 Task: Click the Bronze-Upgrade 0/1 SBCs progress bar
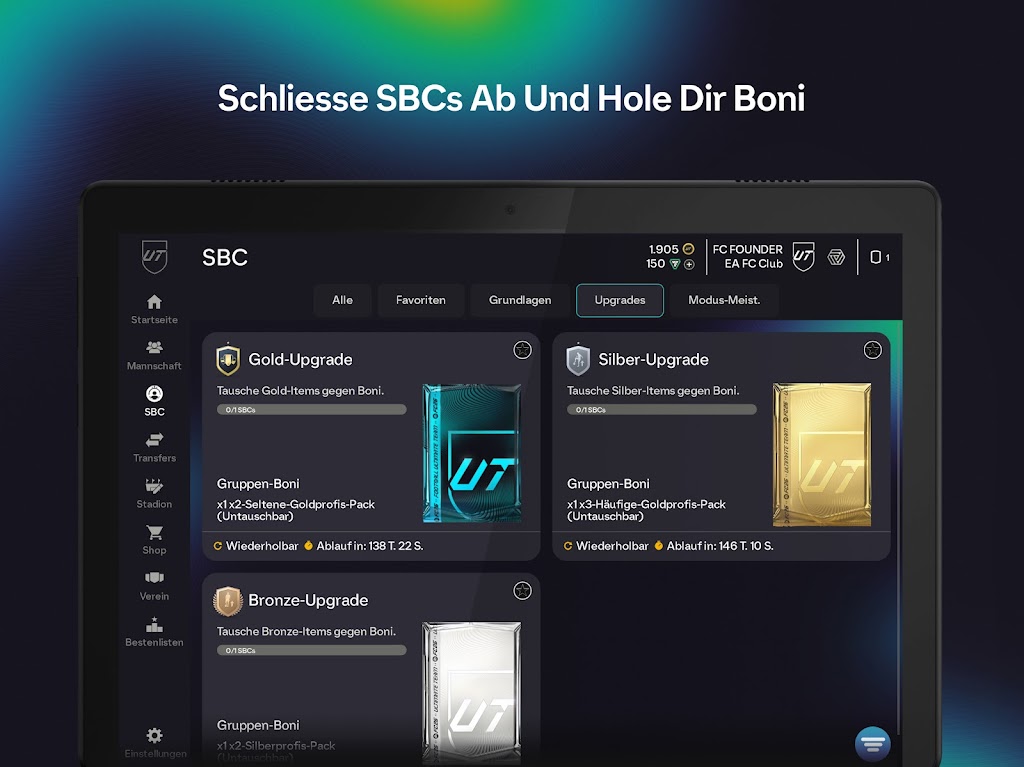pyautogui.click(x=312, y=650)
